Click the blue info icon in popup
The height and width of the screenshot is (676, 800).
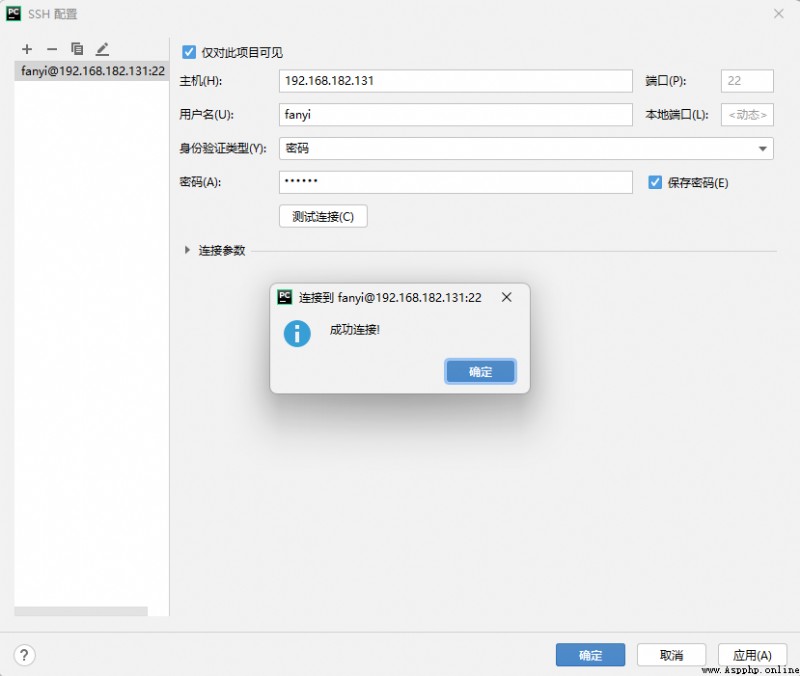297,334
